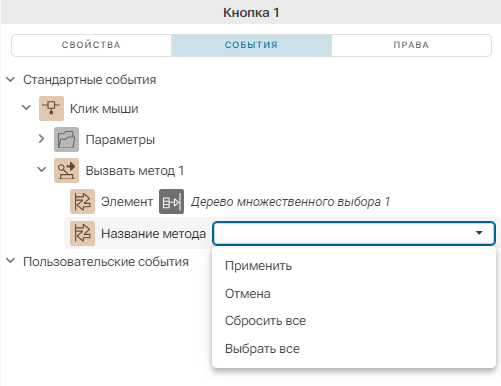Viewport: 501px width, 386px height.
Task: Choose Отмена from the method list
Action: pyautogui.click(x=354, y=293)
